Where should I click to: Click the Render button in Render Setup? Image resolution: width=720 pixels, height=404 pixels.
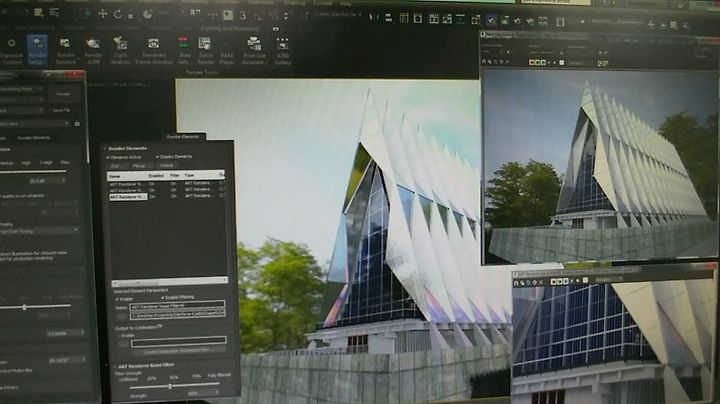(x=63, y=94)
